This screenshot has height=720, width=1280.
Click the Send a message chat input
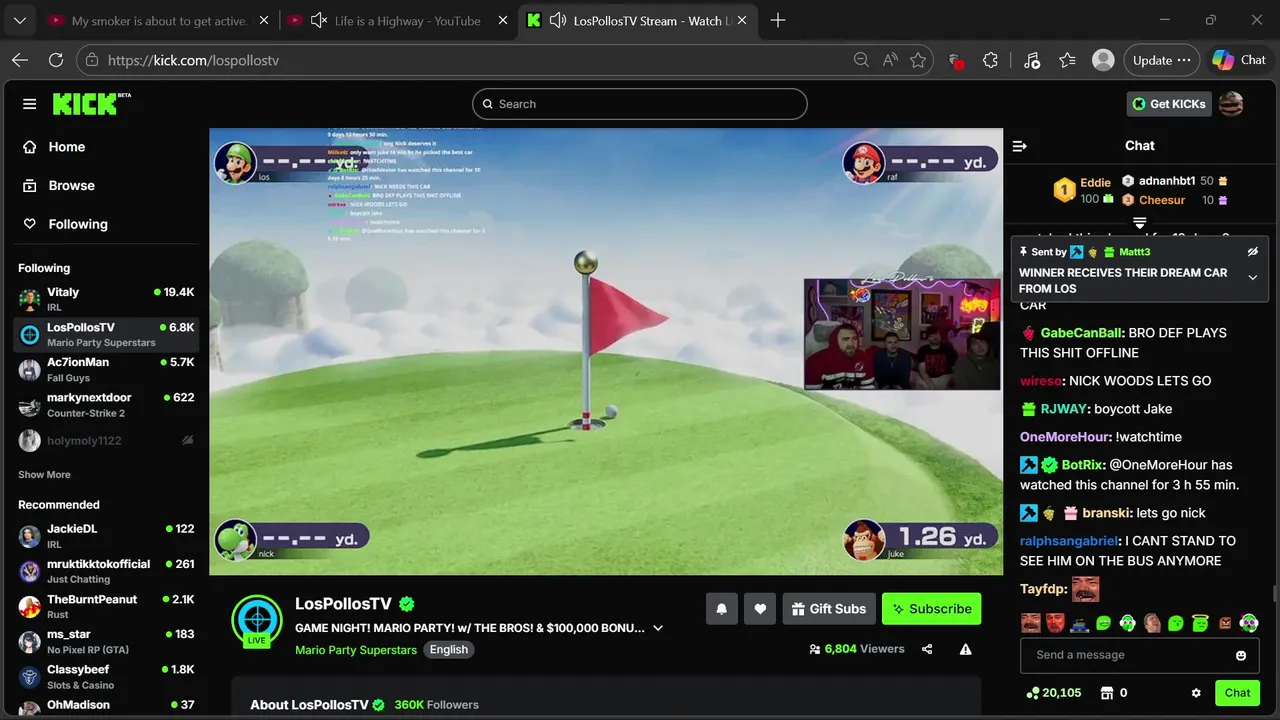tap(1128, 655)
